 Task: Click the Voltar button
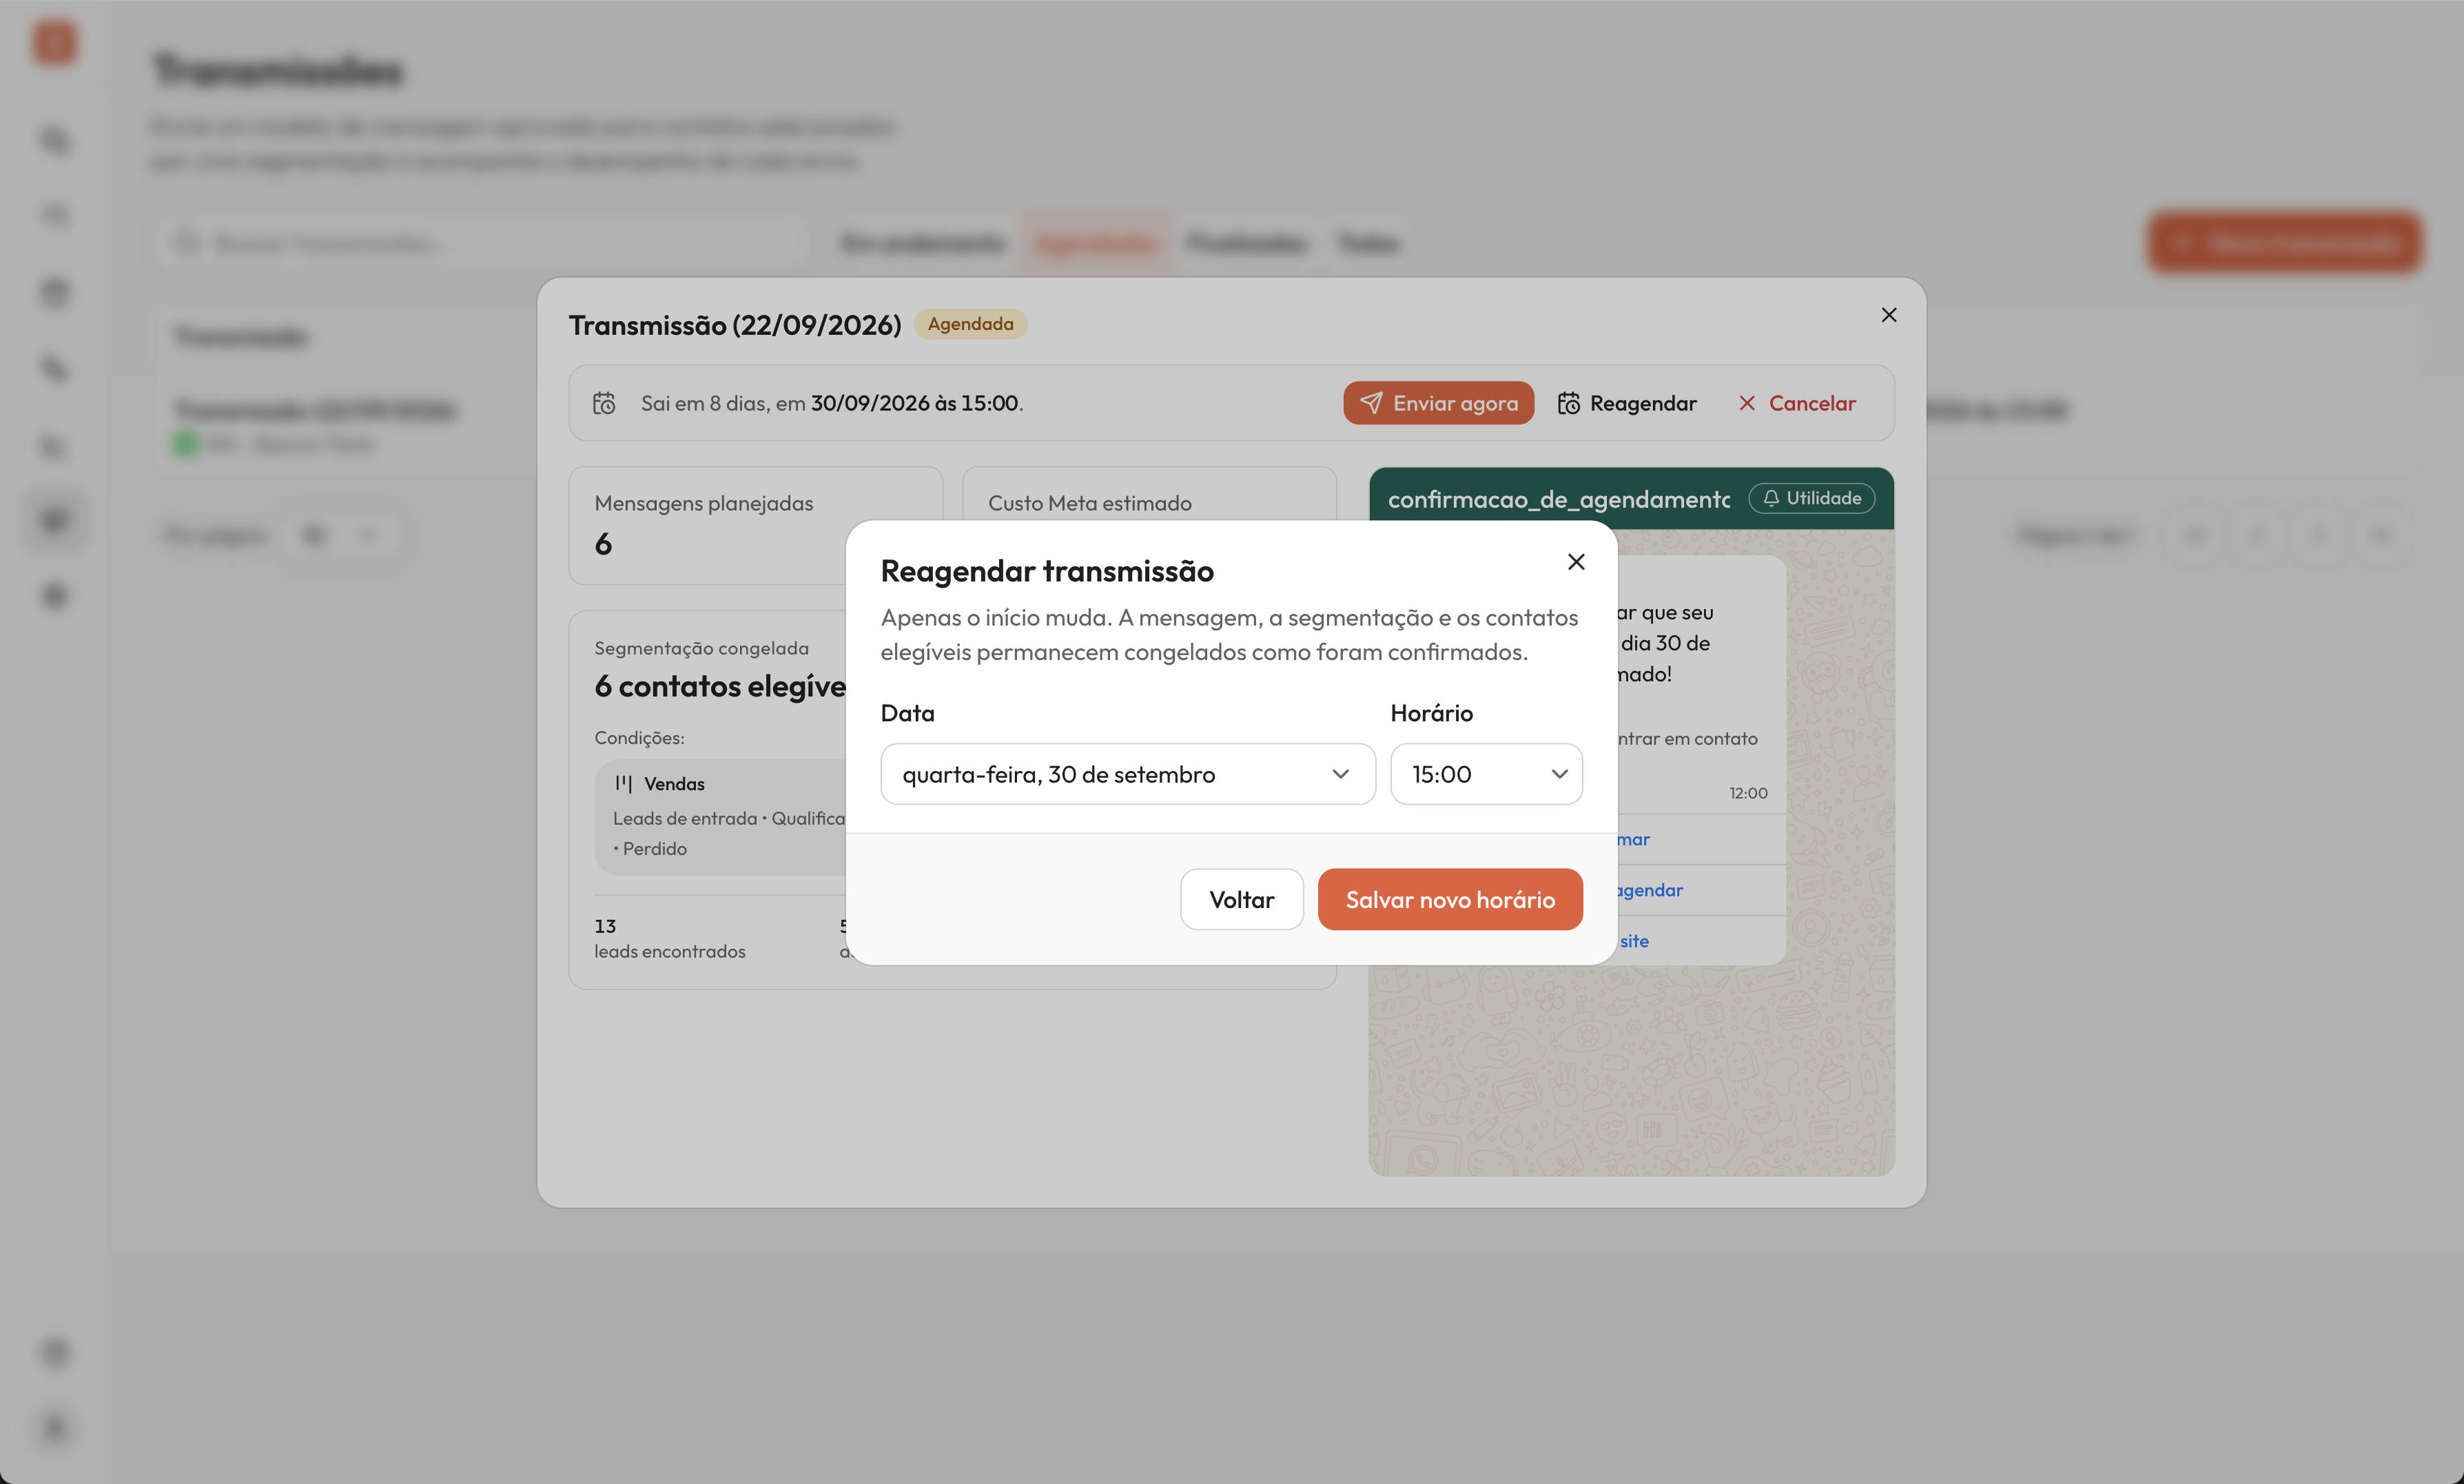(1241, 899)
